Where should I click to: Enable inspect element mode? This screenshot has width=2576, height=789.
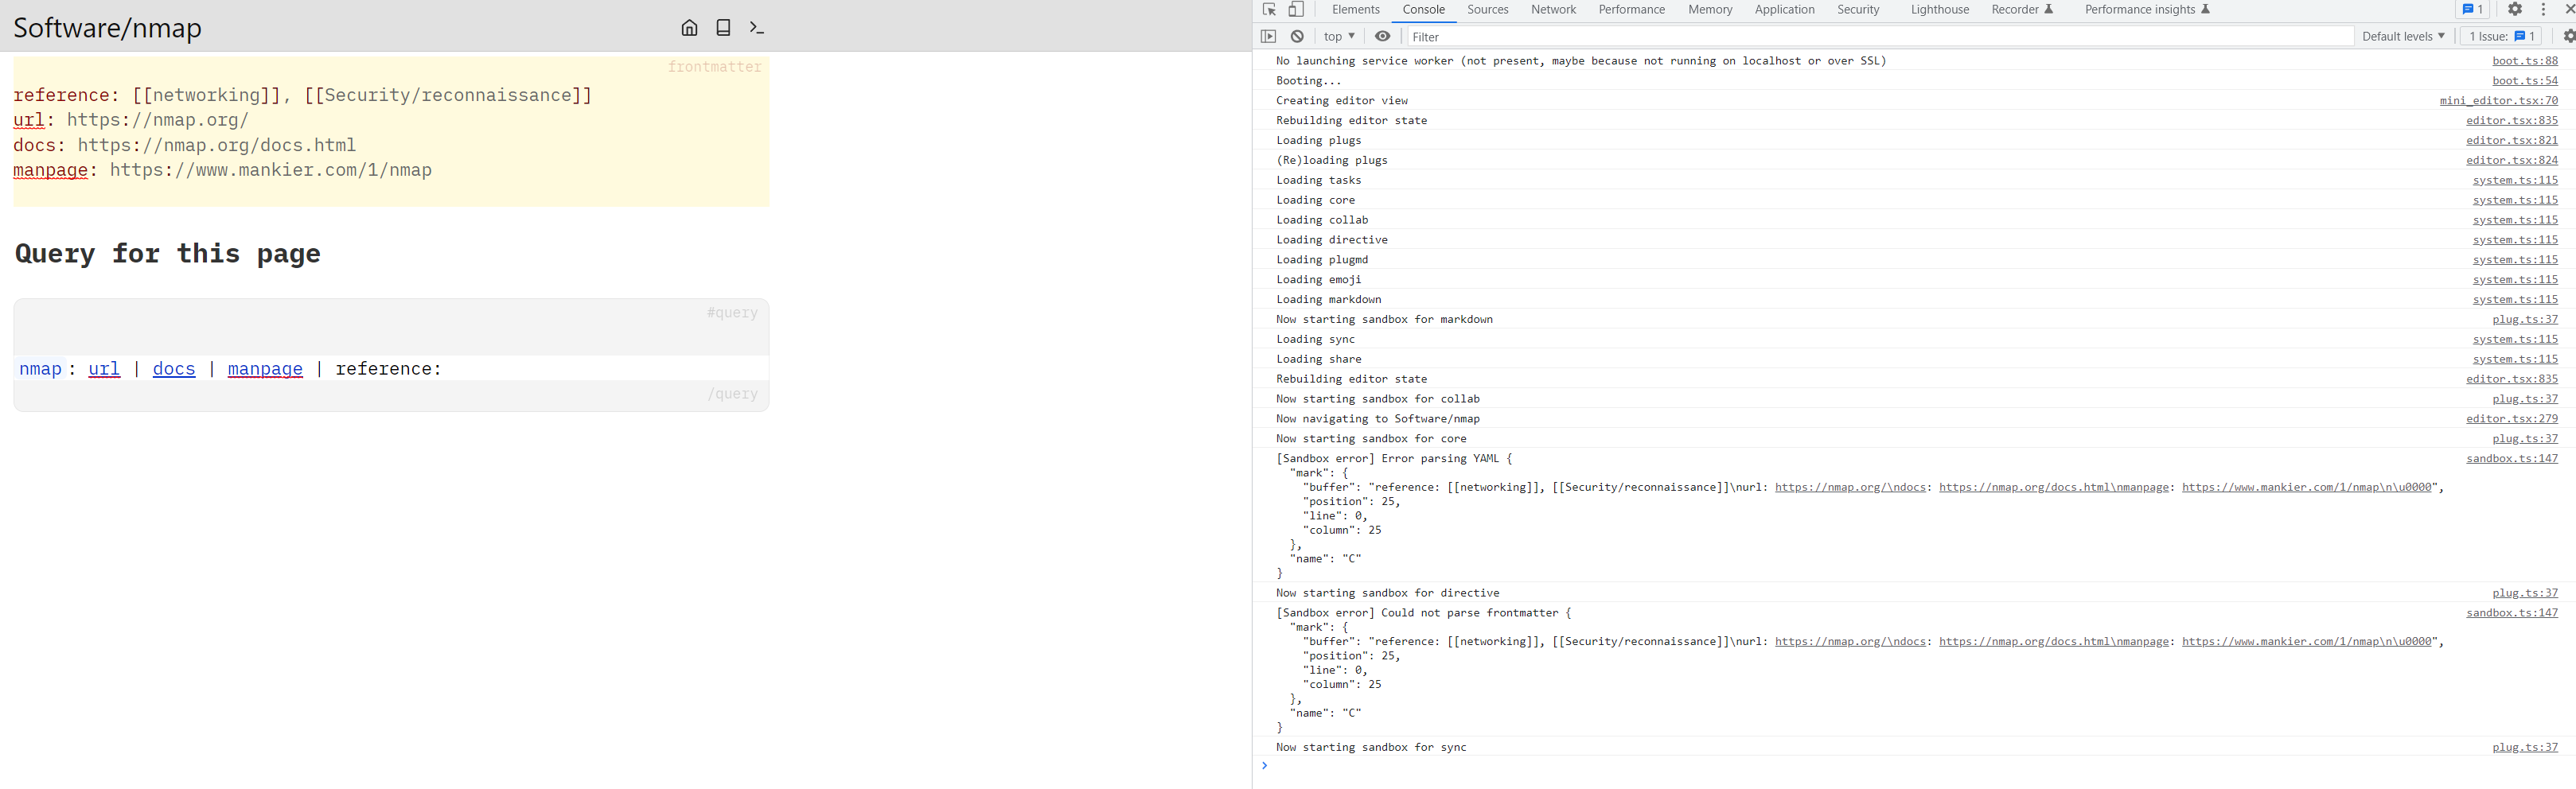1268,9
